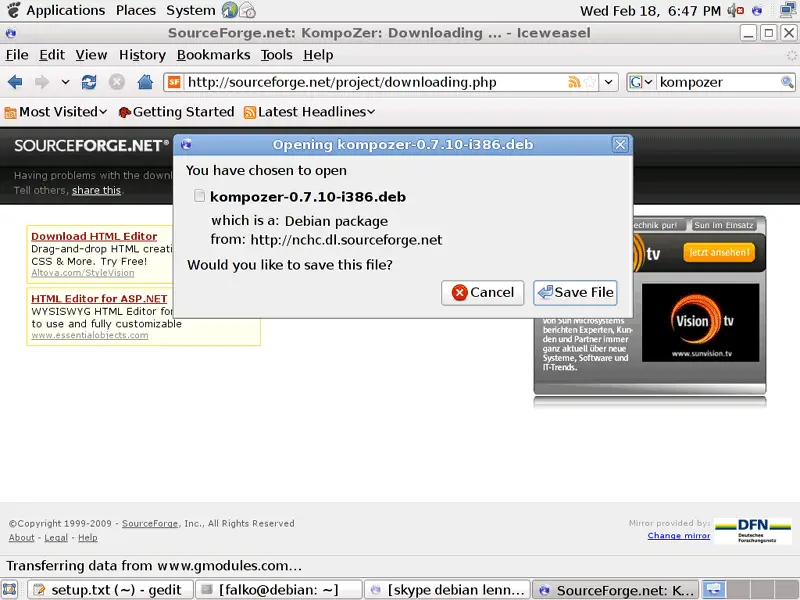Follow the 'share this' link
The width and height of the screenshot is (800, 600).
(96, 190)
